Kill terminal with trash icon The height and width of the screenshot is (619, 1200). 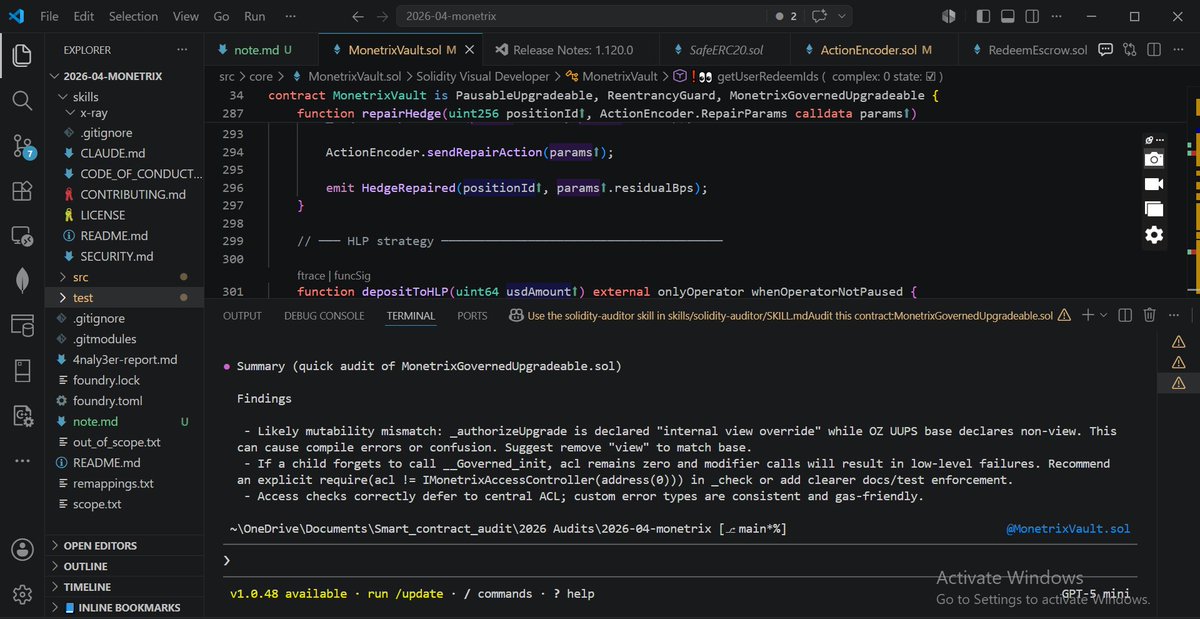(x=1150, y=315)
